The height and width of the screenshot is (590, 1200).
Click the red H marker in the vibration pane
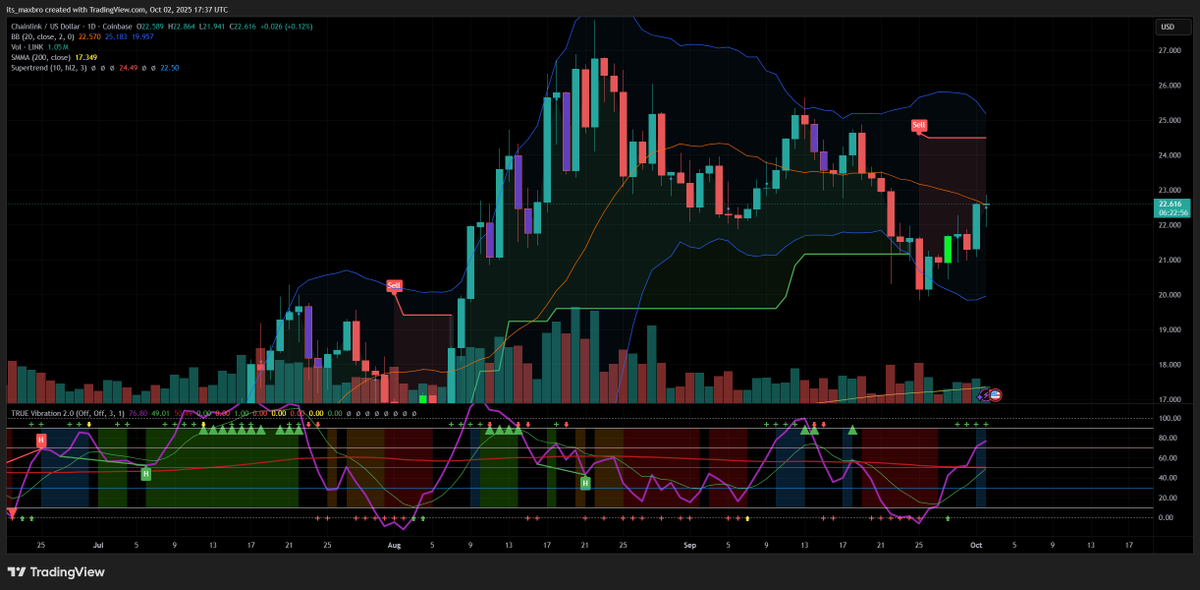tap(41, 440)
